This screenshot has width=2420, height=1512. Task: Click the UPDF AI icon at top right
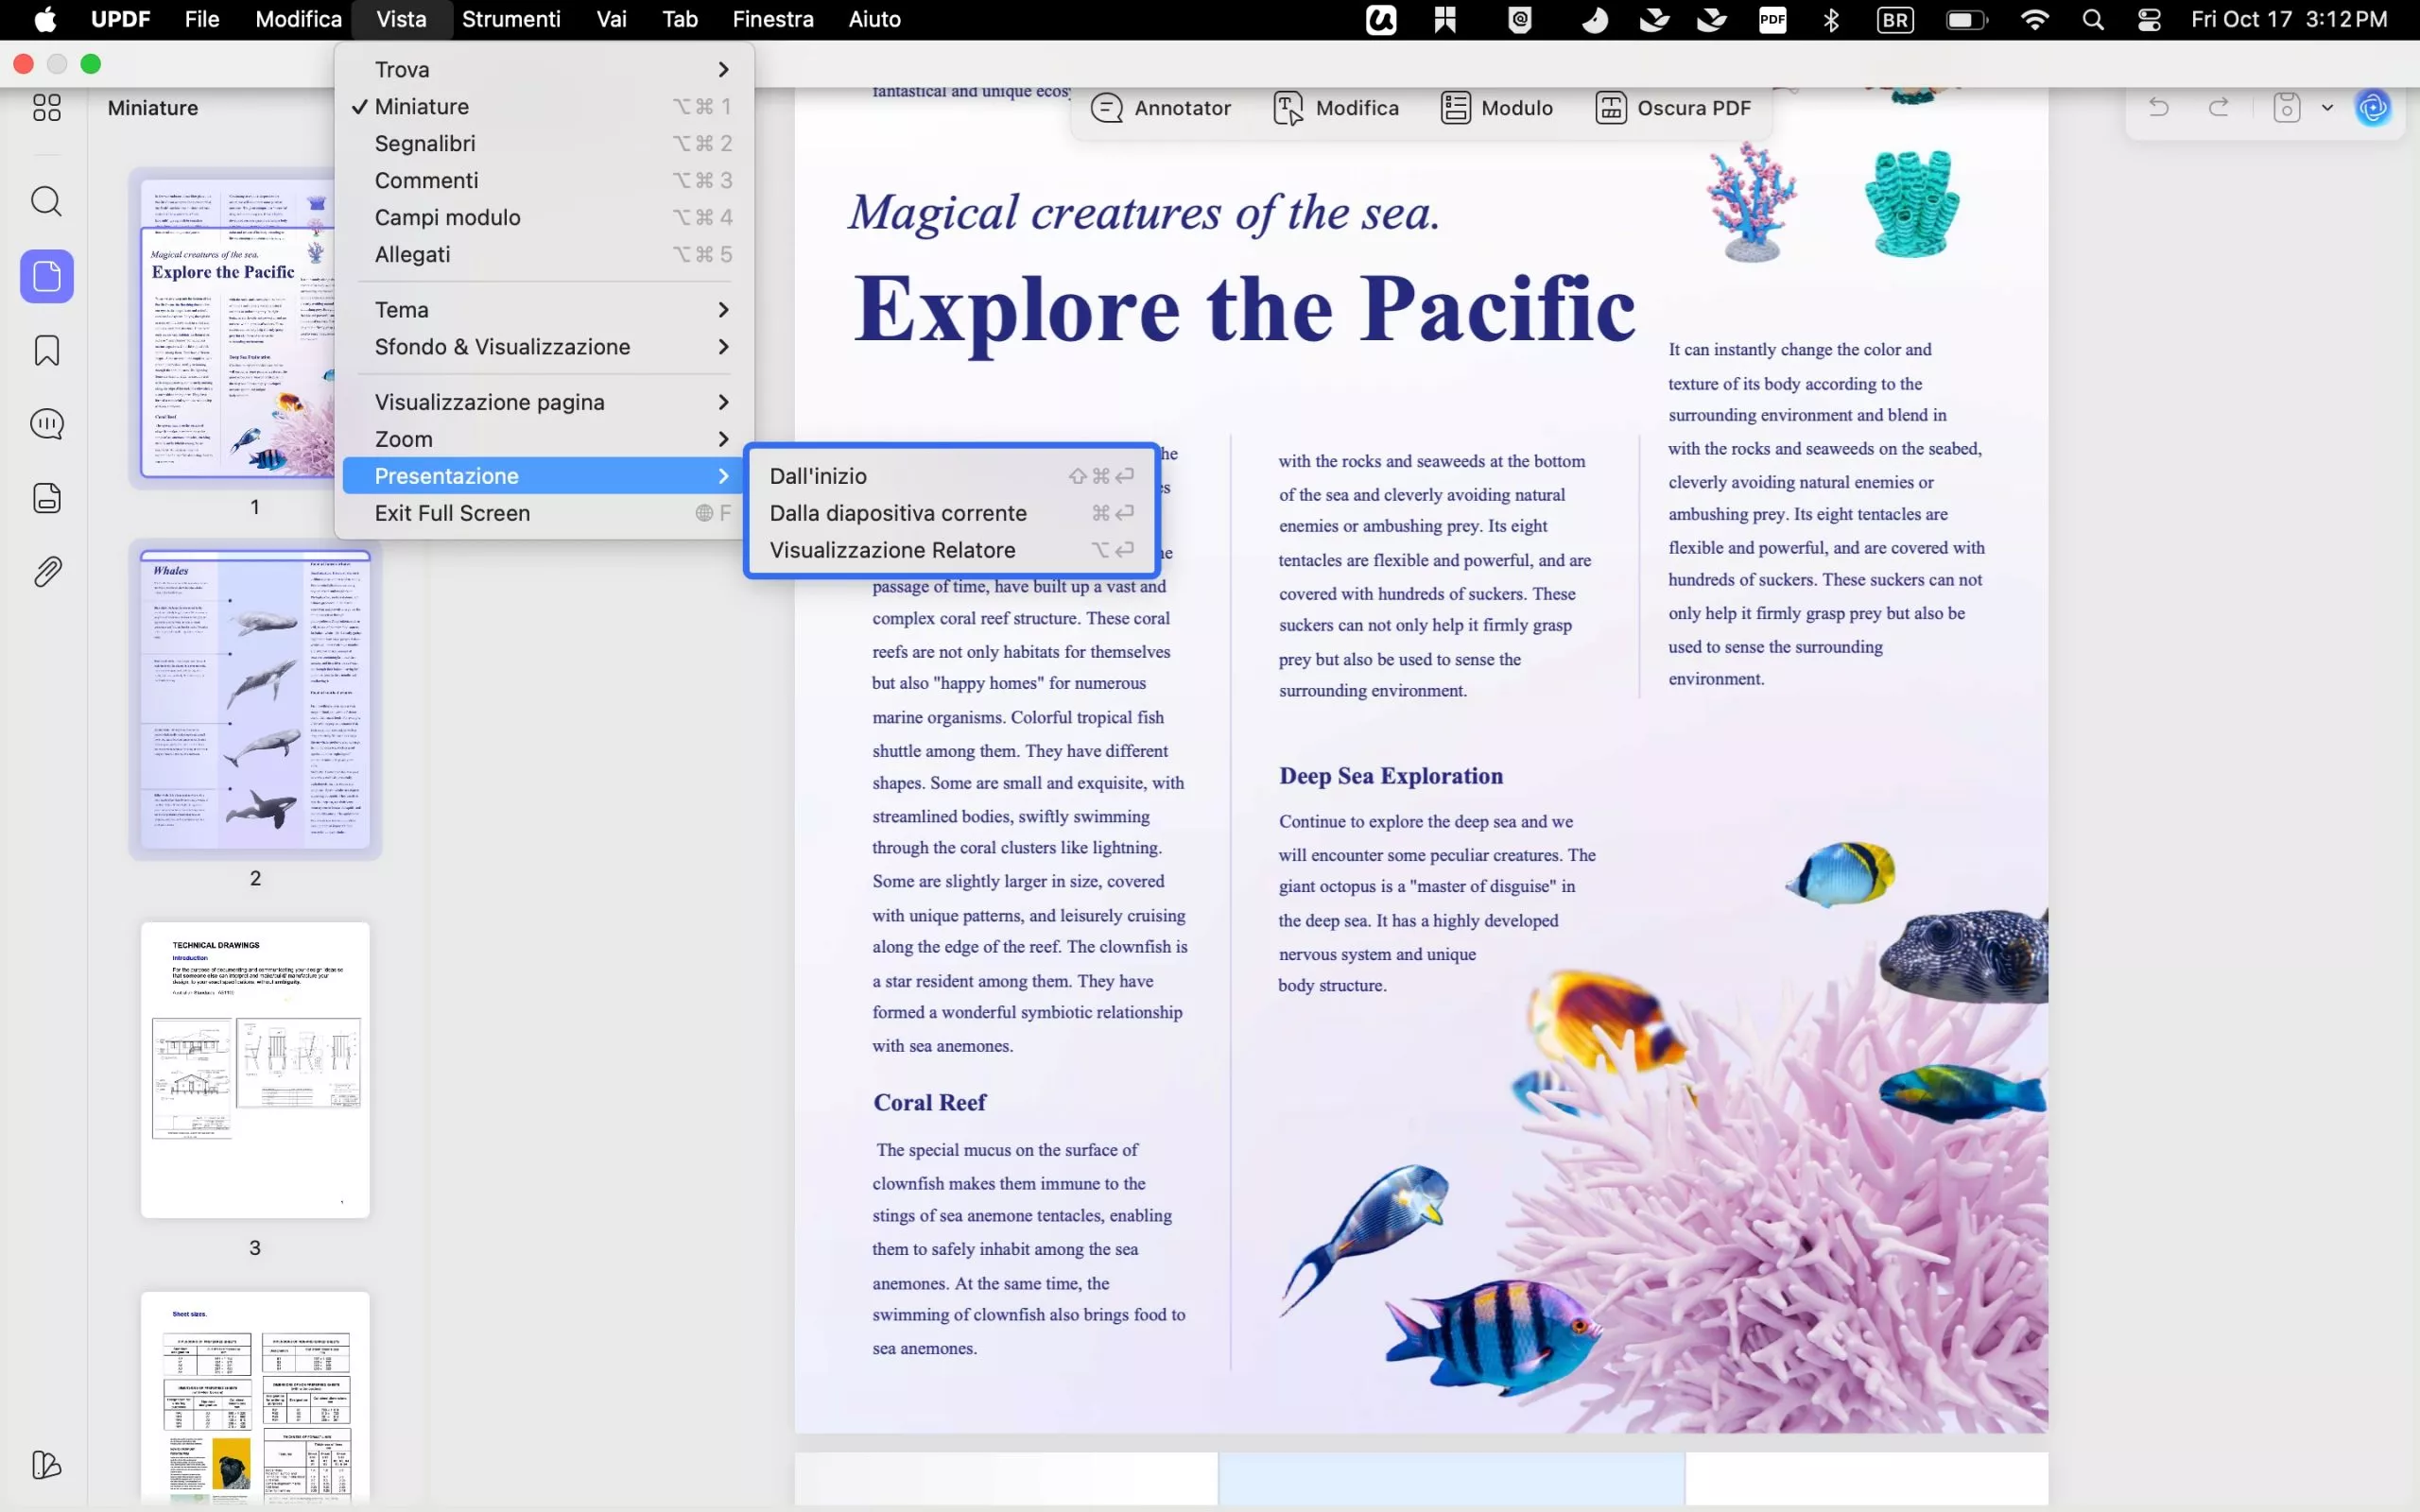[x=2372, y=107]
